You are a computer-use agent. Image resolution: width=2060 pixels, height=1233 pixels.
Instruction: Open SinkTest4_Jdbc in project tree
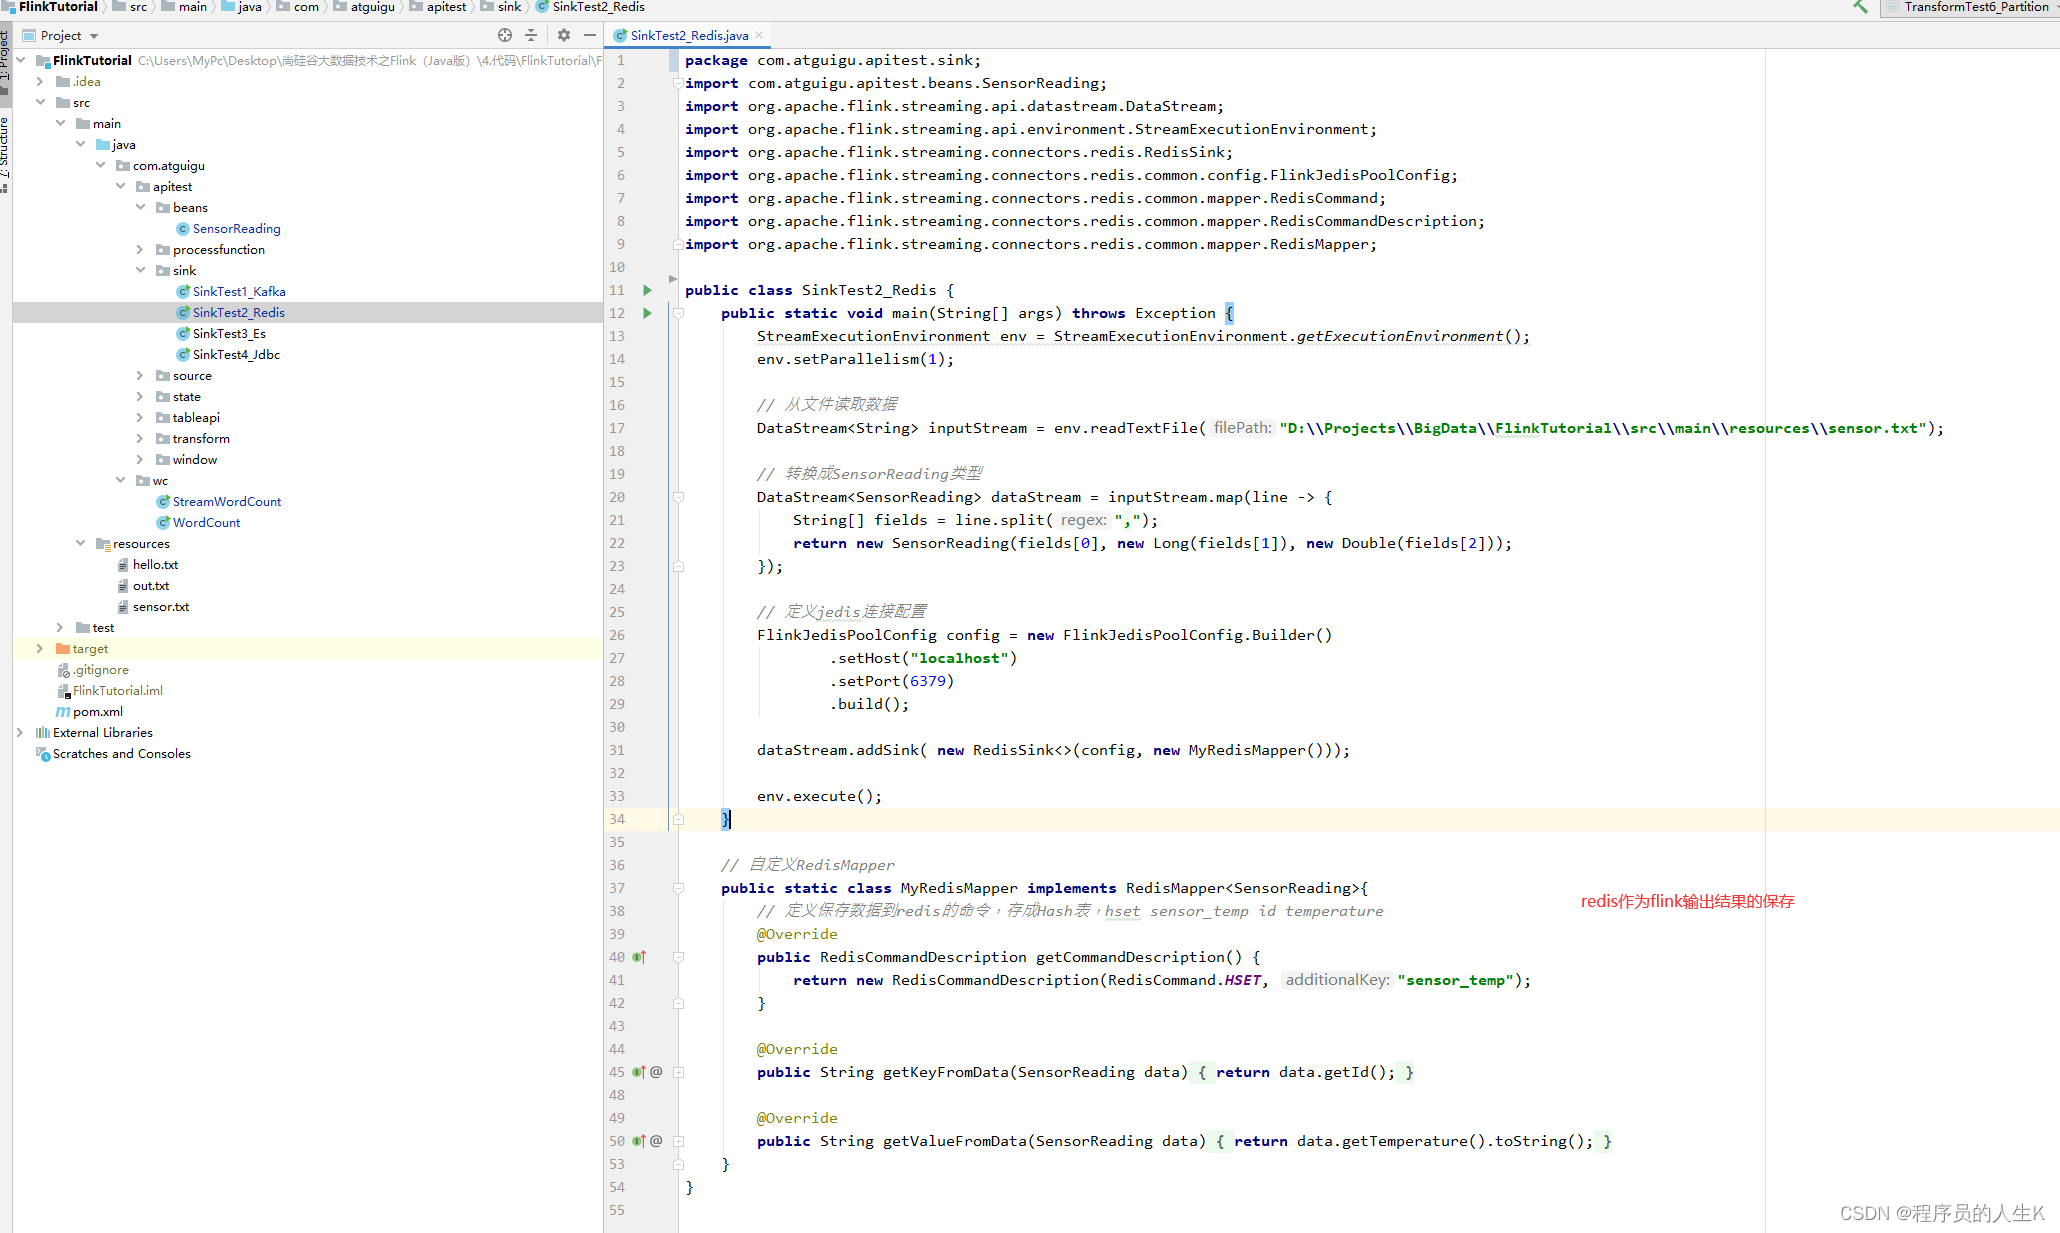(x=236, y=354)
